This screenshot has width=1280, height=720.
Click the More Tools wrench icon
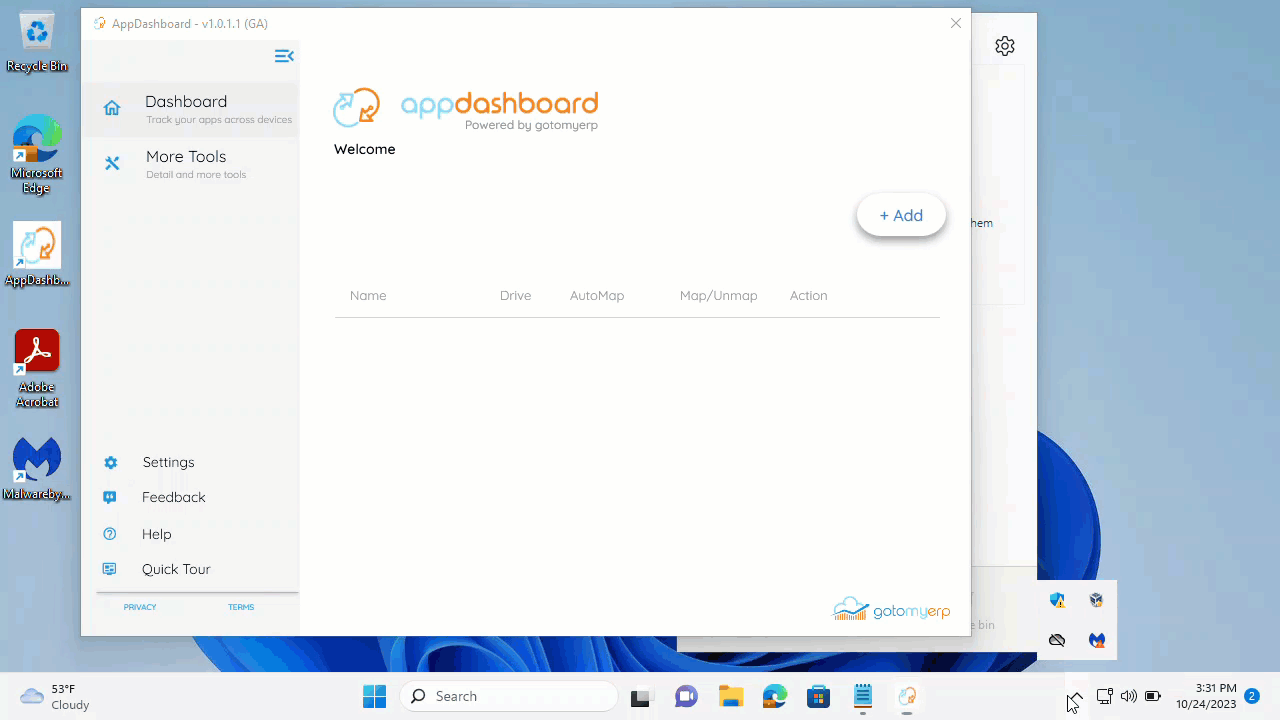pos(112,163)
